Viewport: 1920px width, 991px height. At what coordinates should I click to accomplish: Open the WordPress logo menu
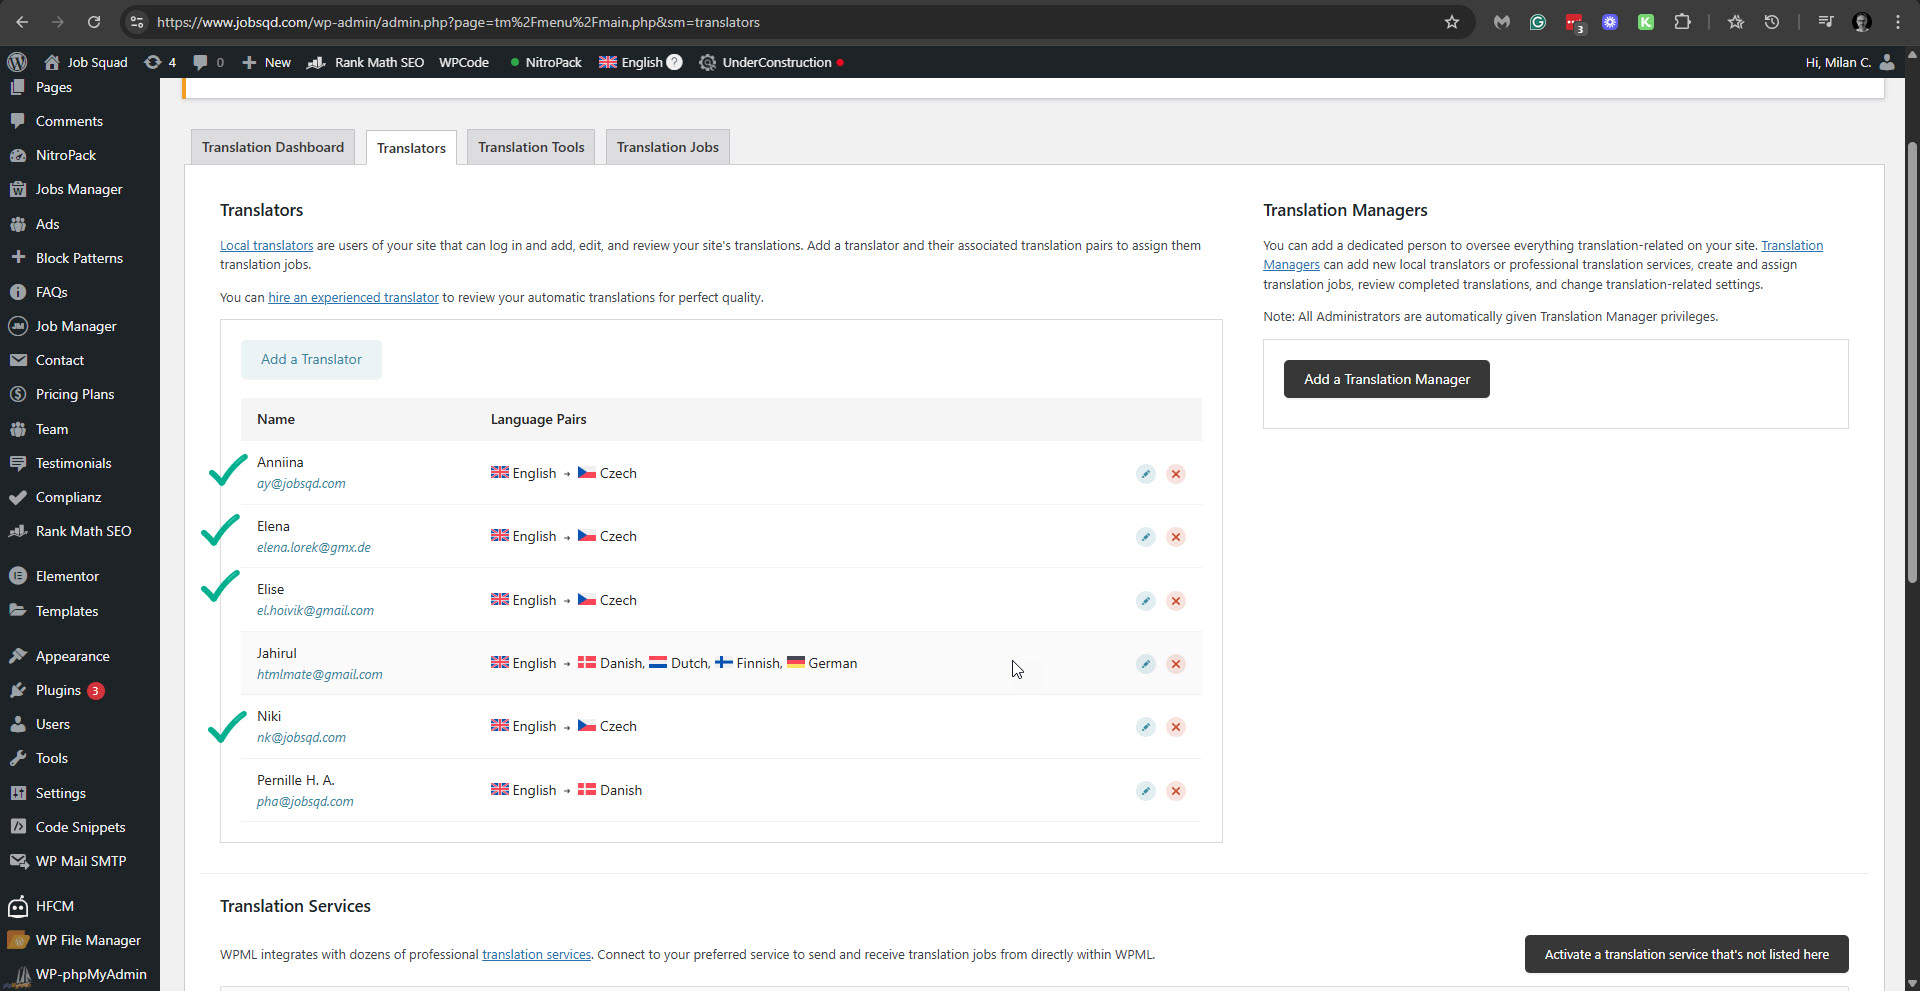point(17,62)
